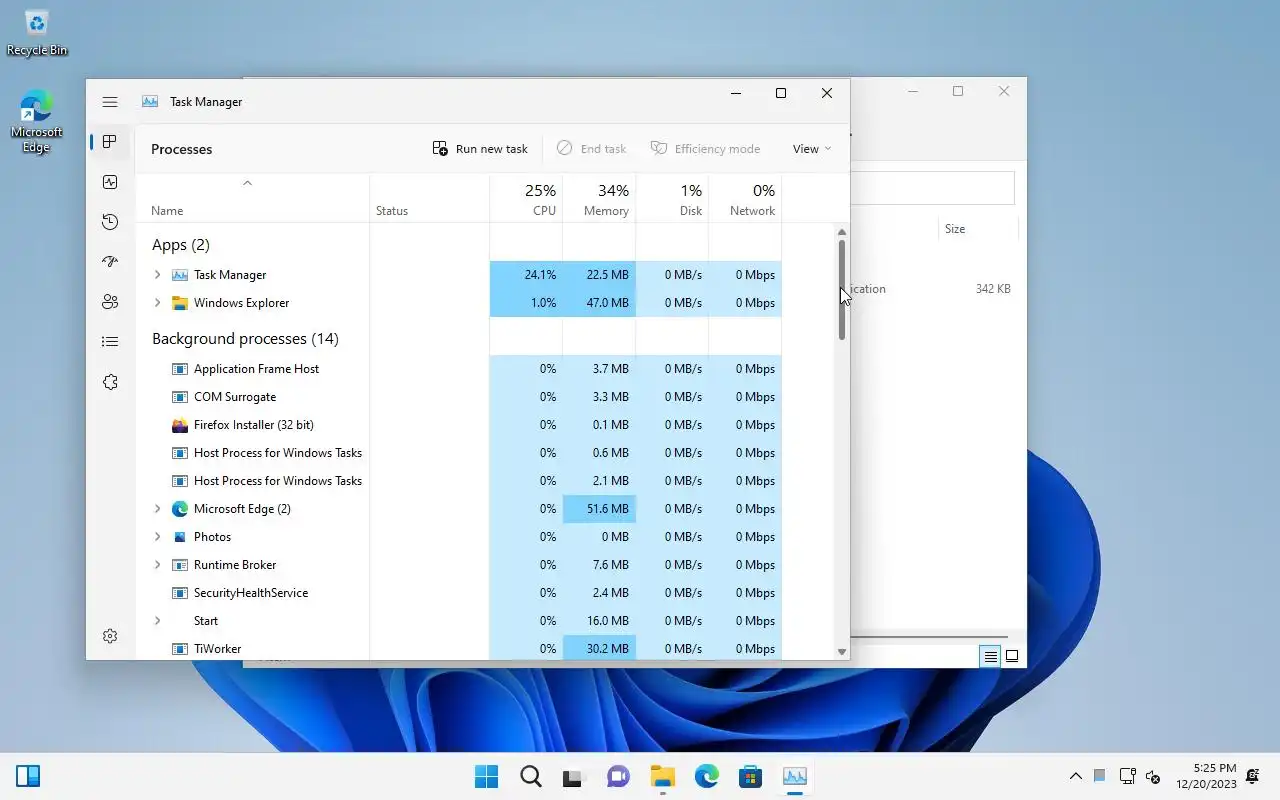1280x800 pixels.
Task: Click the Microsoft Edge process icon in list
Action: coord(180,509)
